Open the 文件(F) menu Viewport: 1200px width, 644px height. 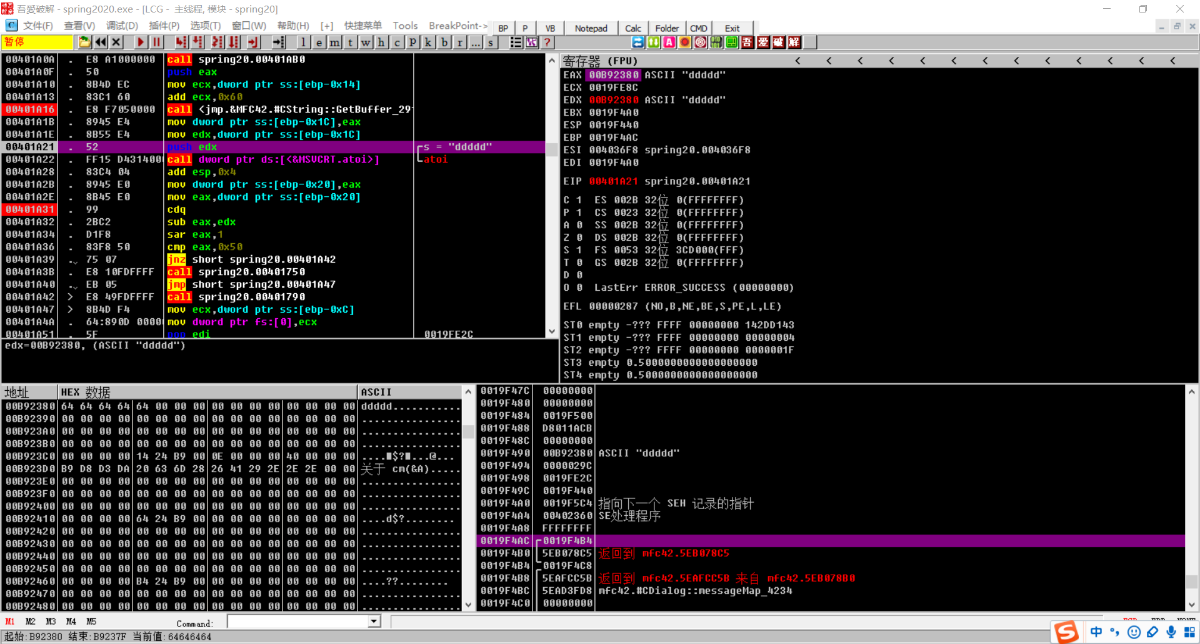38,26
